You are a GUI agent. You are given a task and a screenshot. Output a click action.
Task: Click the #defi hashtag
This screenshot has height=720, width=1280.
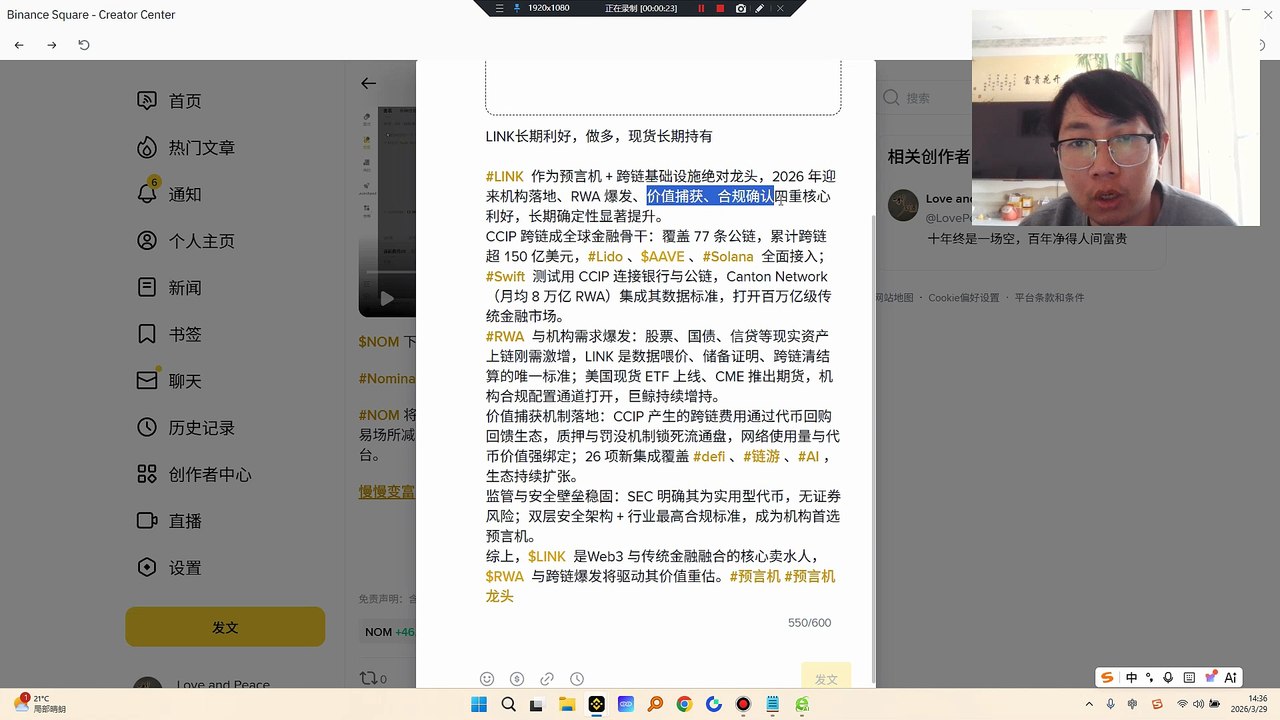pos(709,457)
